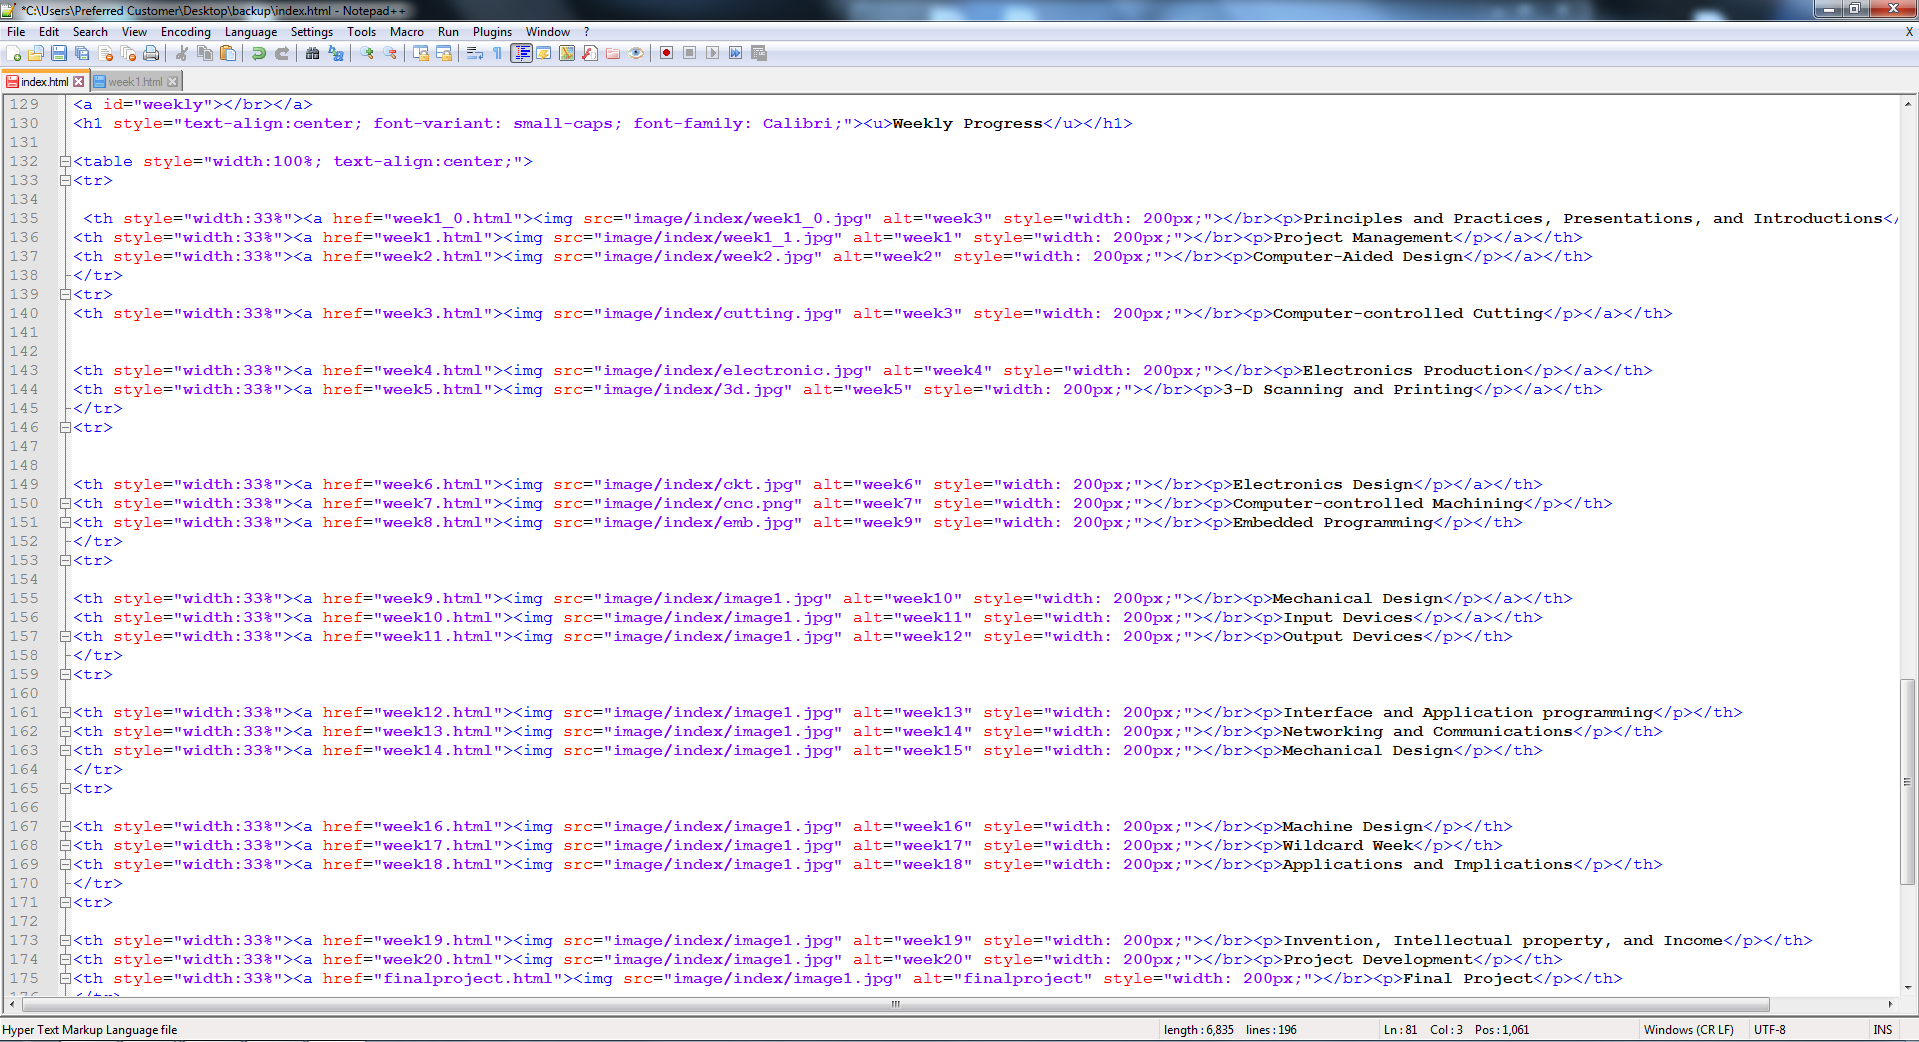Open the Search menu
The height and width of the screenshot is (1042, 1919).
90,32
